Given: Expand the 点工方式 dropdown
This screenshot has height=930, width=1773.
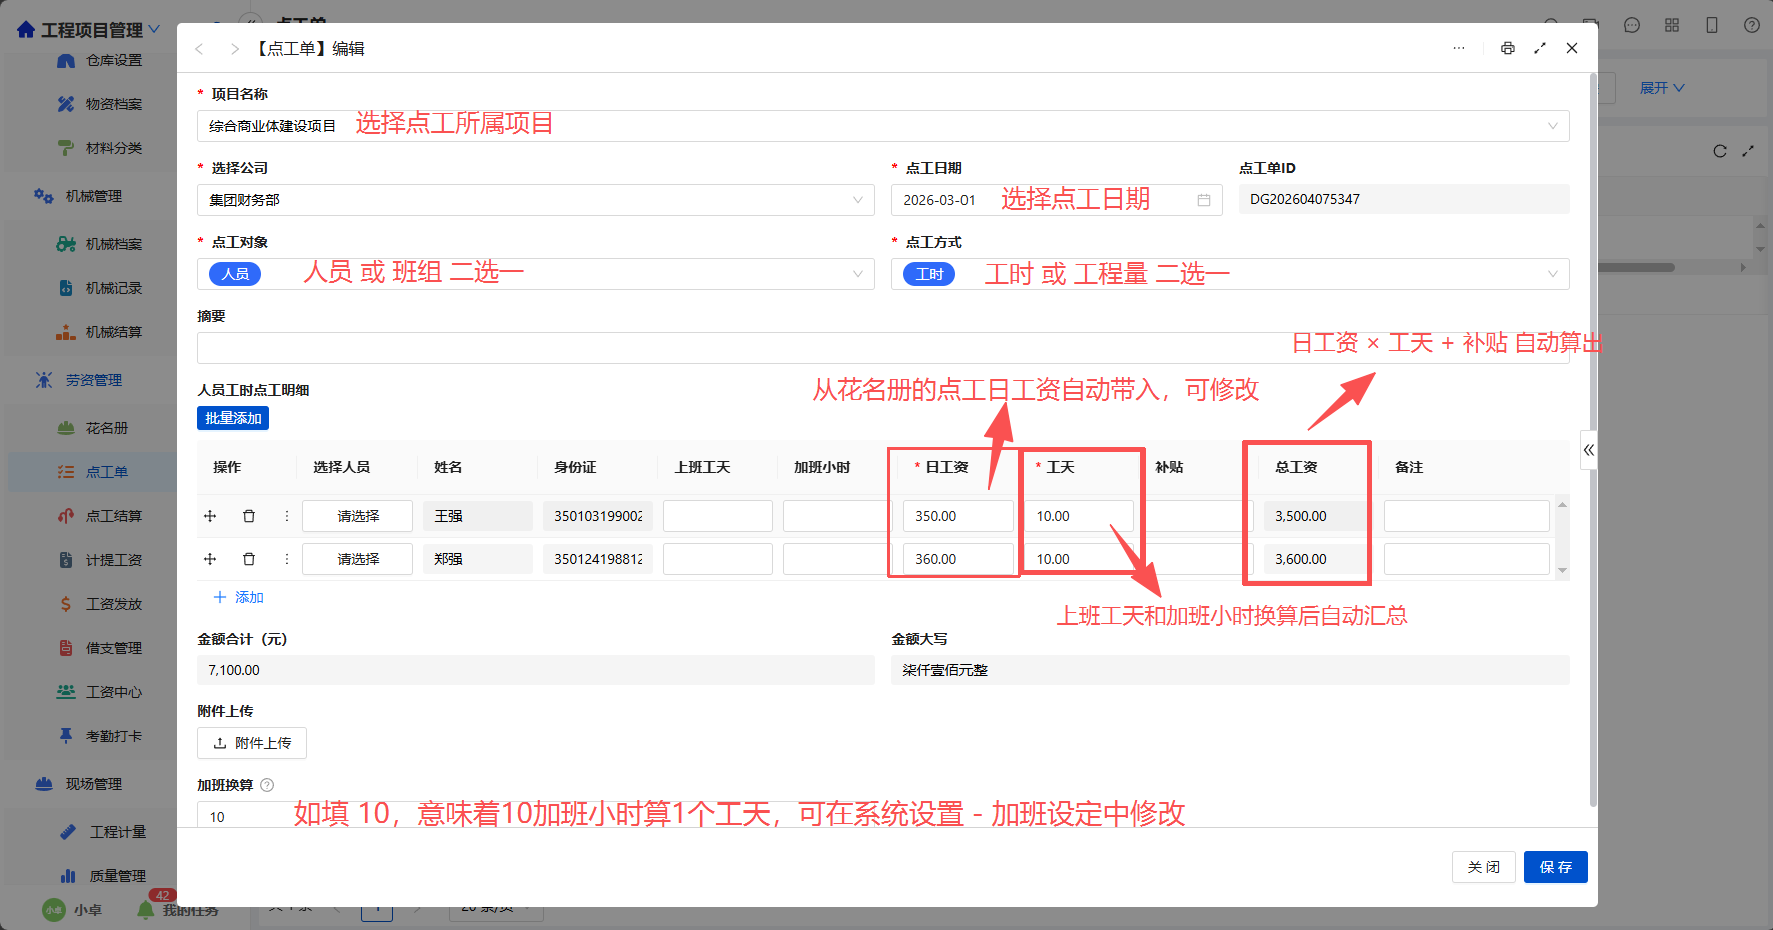Looking at the screenshot, I should pos(1553,274).
